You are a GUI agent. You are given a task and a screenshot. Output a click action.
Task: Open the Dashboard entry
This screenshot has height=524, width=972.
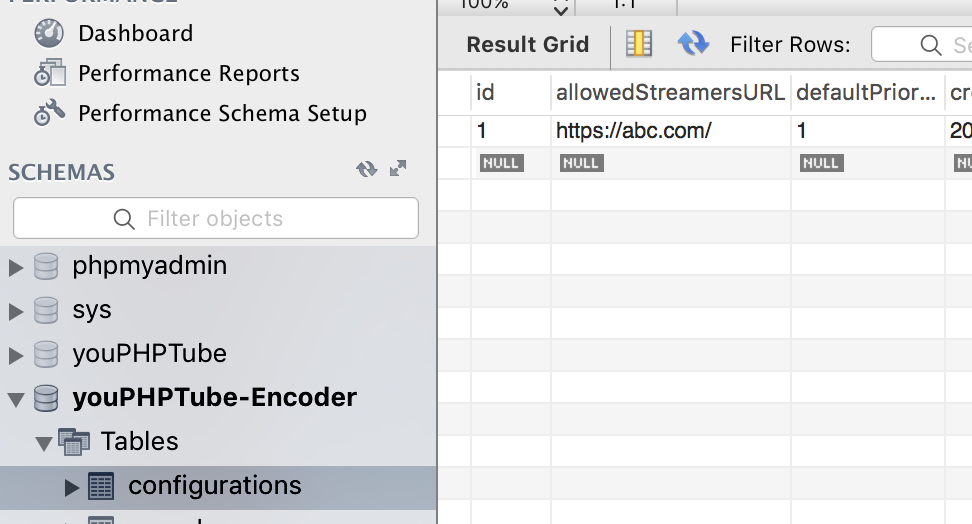point(135,33)
